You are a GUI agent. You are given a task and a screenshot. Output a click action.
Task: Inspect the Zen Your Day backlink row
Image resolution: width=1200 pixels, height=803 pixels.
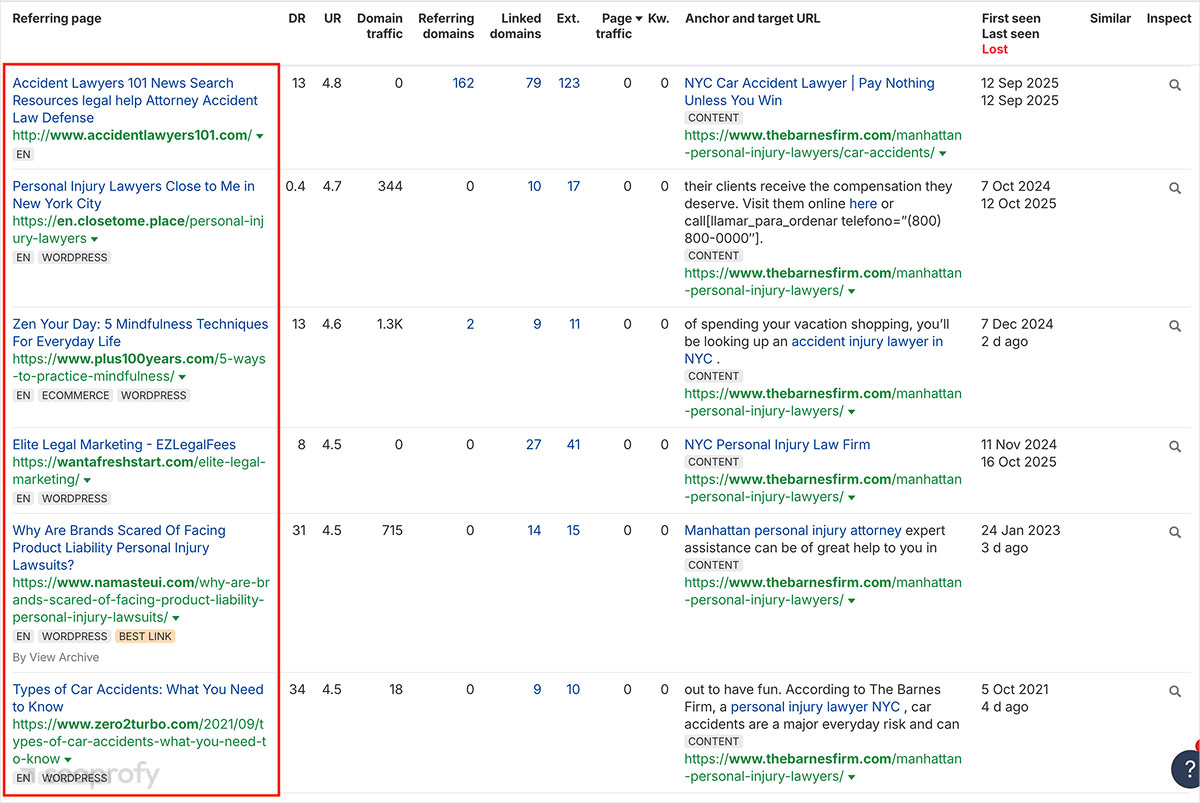(1175, 325)
